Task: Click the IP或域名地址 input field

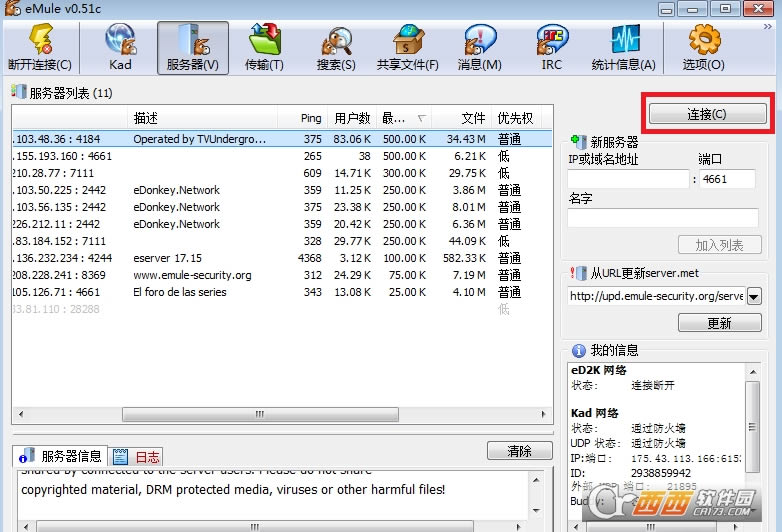Action: point(628,180)
